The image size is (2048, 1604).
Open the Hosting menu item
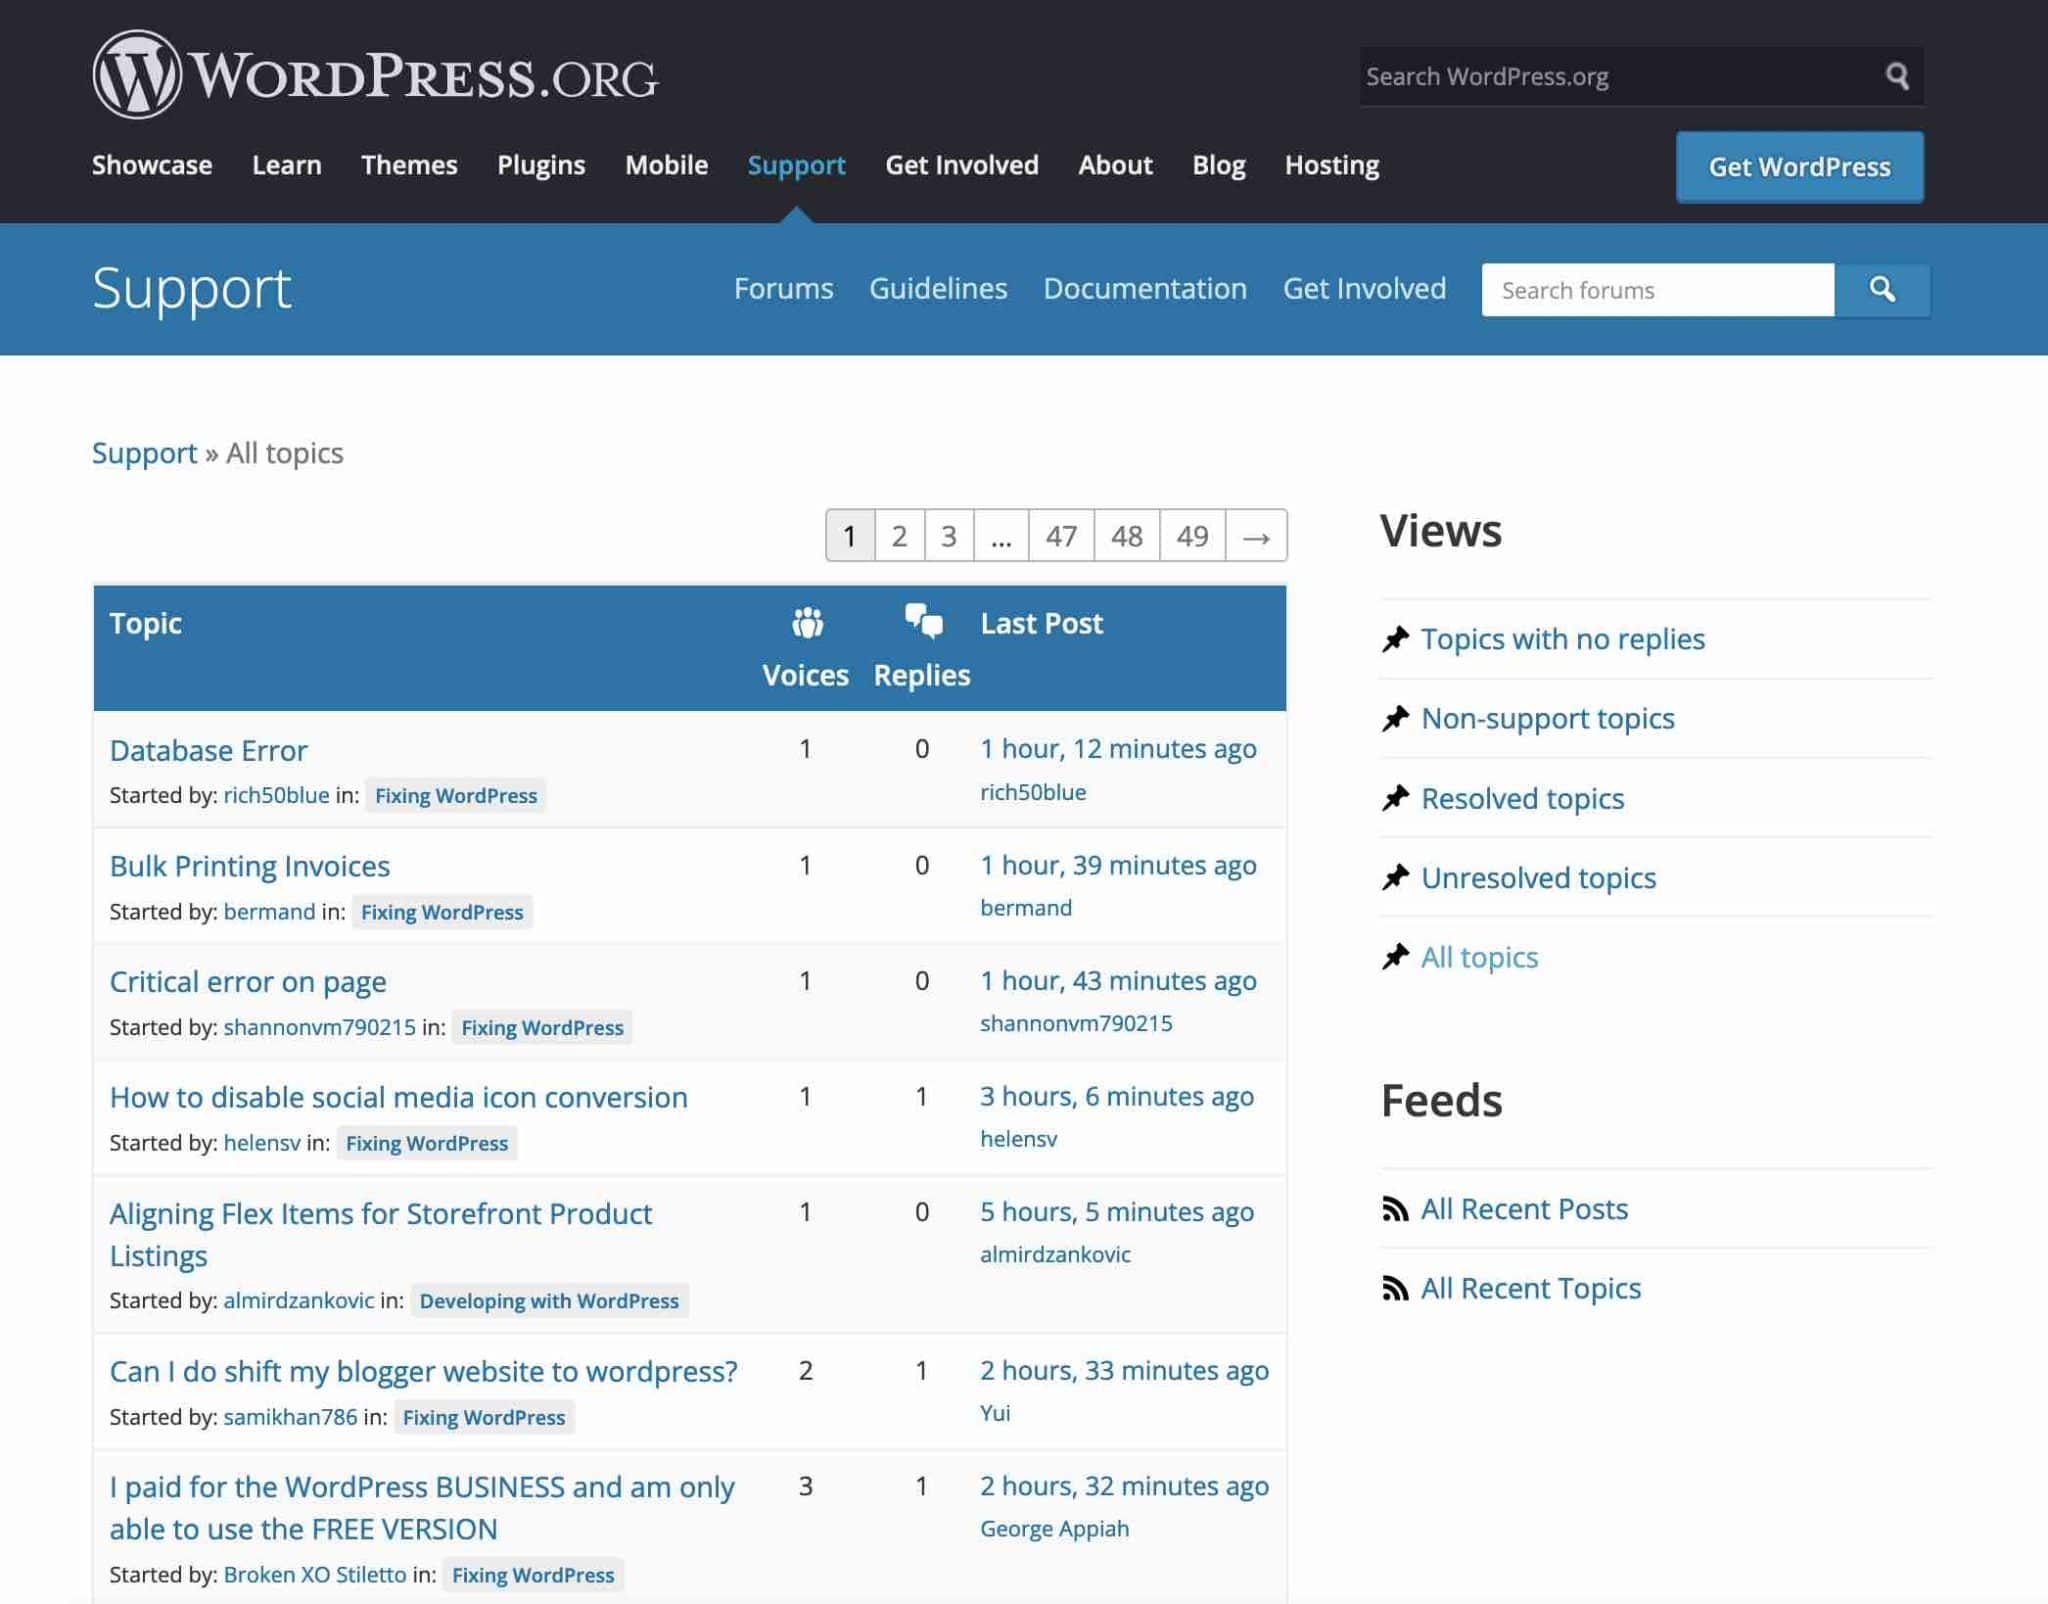(1332, 165)
